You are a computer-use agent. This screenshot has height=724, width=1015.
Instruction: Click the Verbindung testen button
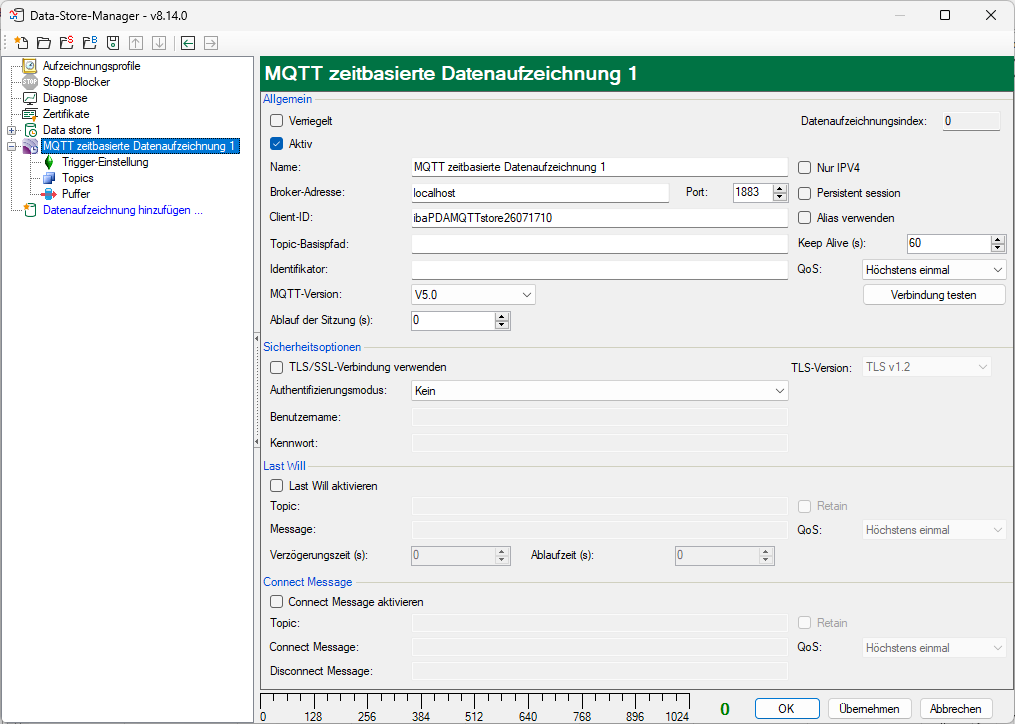933,295
